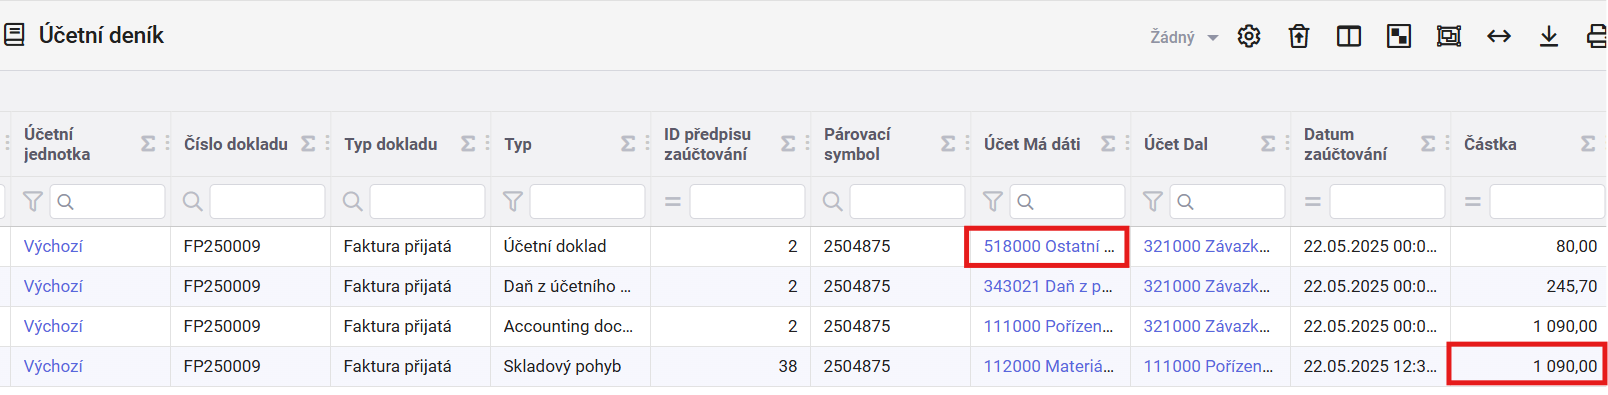Screen dimensions: 1608x395
Task: Click the sum icon in ID předpisu zaúčtování column
Action: coord(788,144)
